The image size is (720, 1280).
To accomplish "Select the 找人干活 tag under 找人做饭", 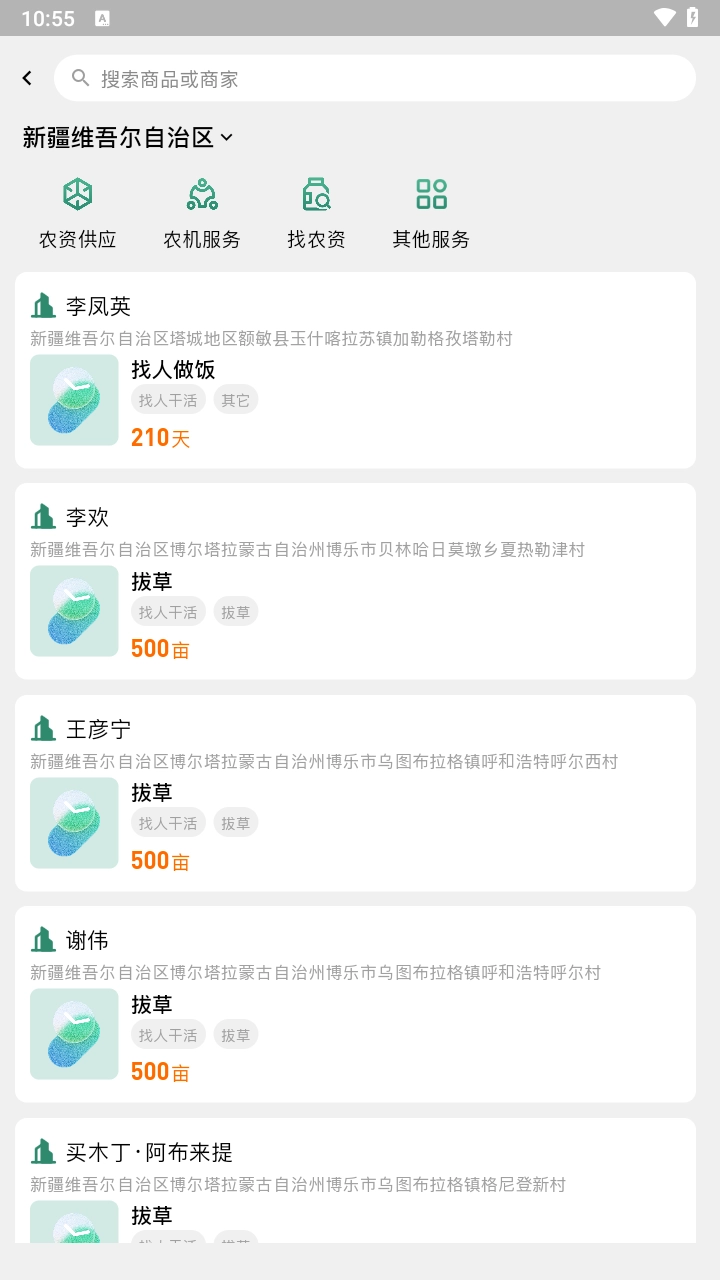I will pyautogui.click(x=168, y=400).
